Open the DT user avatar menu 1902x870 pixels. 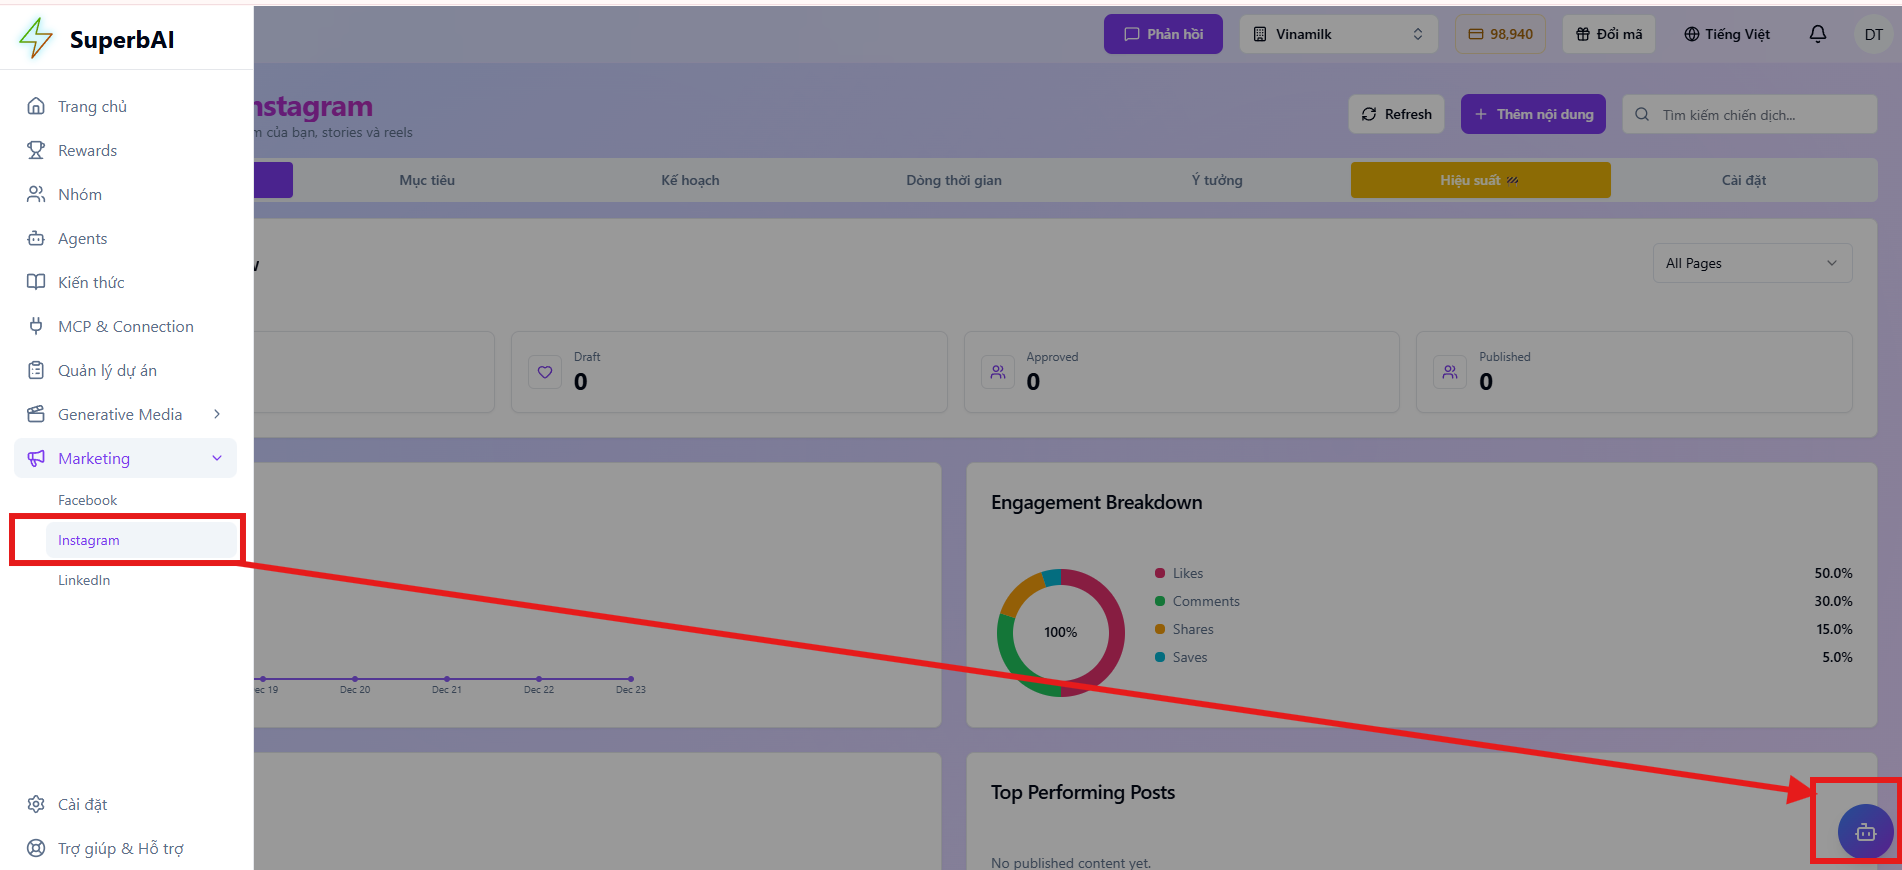[x=1873, y=34]
